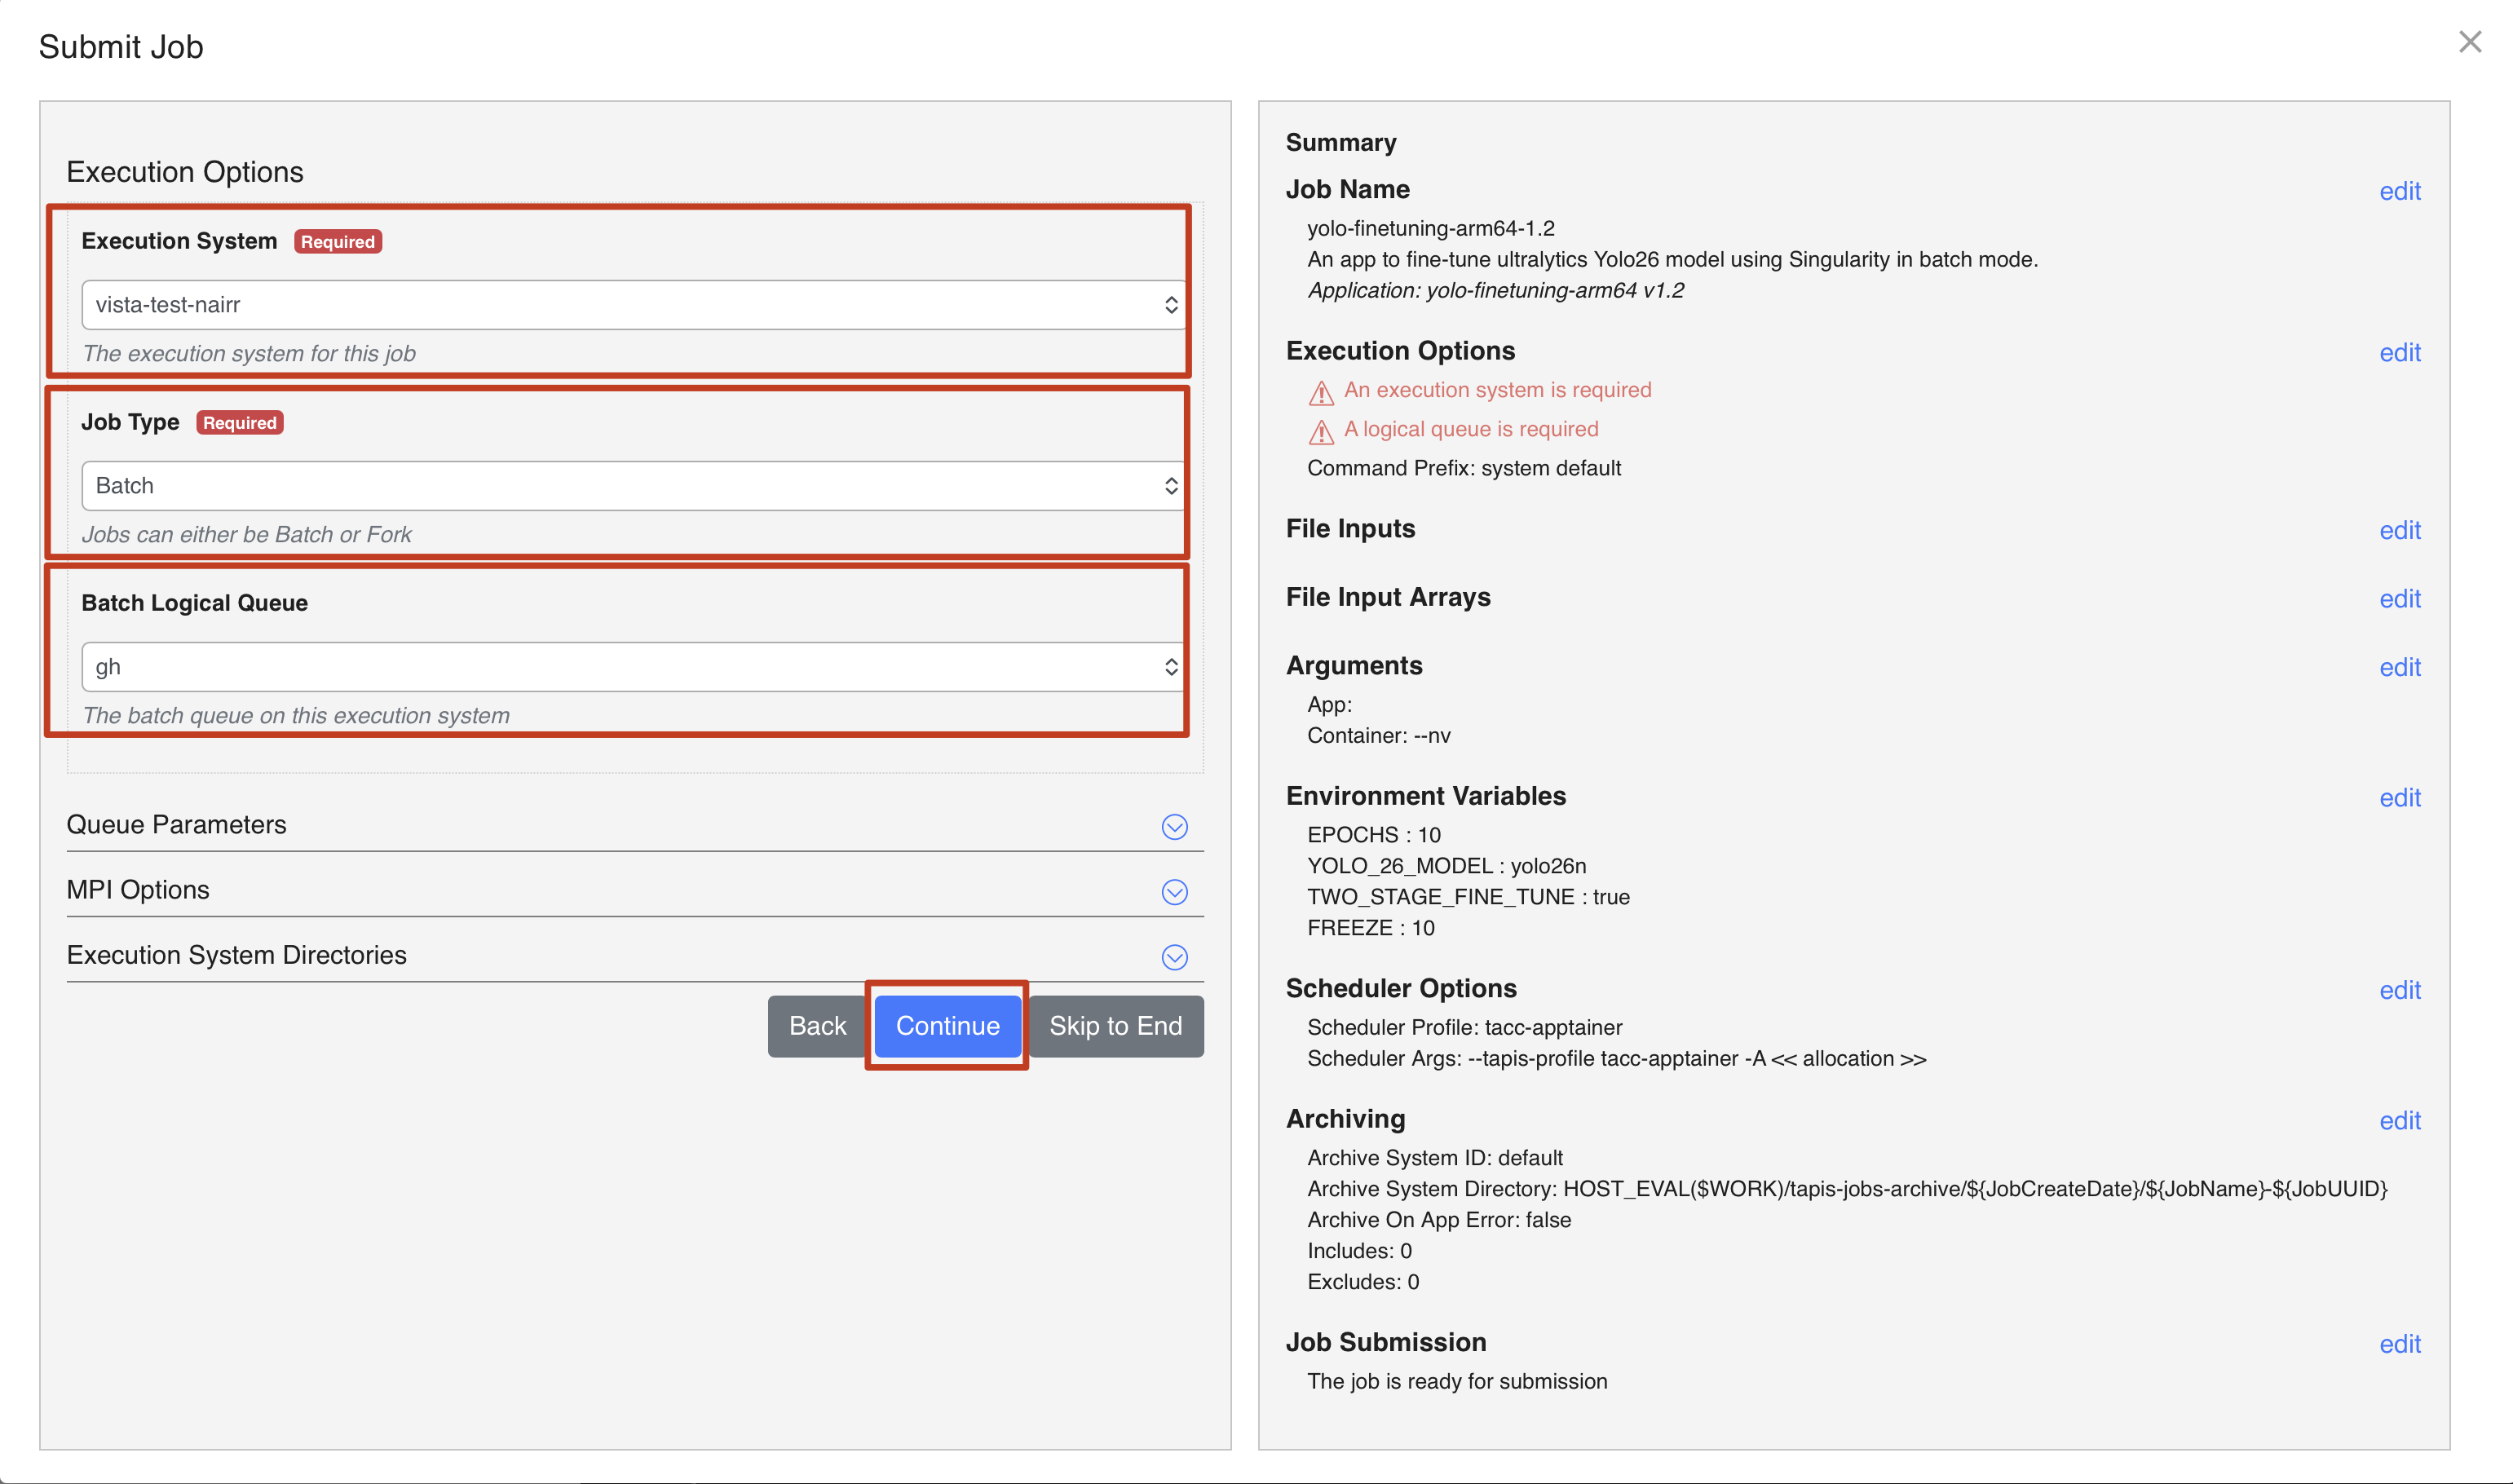Screen dimensions: 2513x1484
Task: Click the 'YOLO_26_MODEL : yolo26n' entry
Action: [1446, 866]
